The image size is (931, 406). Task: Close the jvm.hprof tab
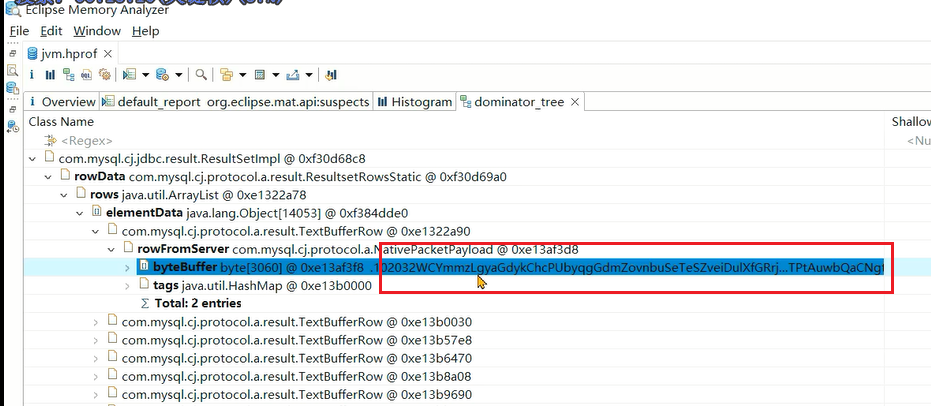point(107,54)
